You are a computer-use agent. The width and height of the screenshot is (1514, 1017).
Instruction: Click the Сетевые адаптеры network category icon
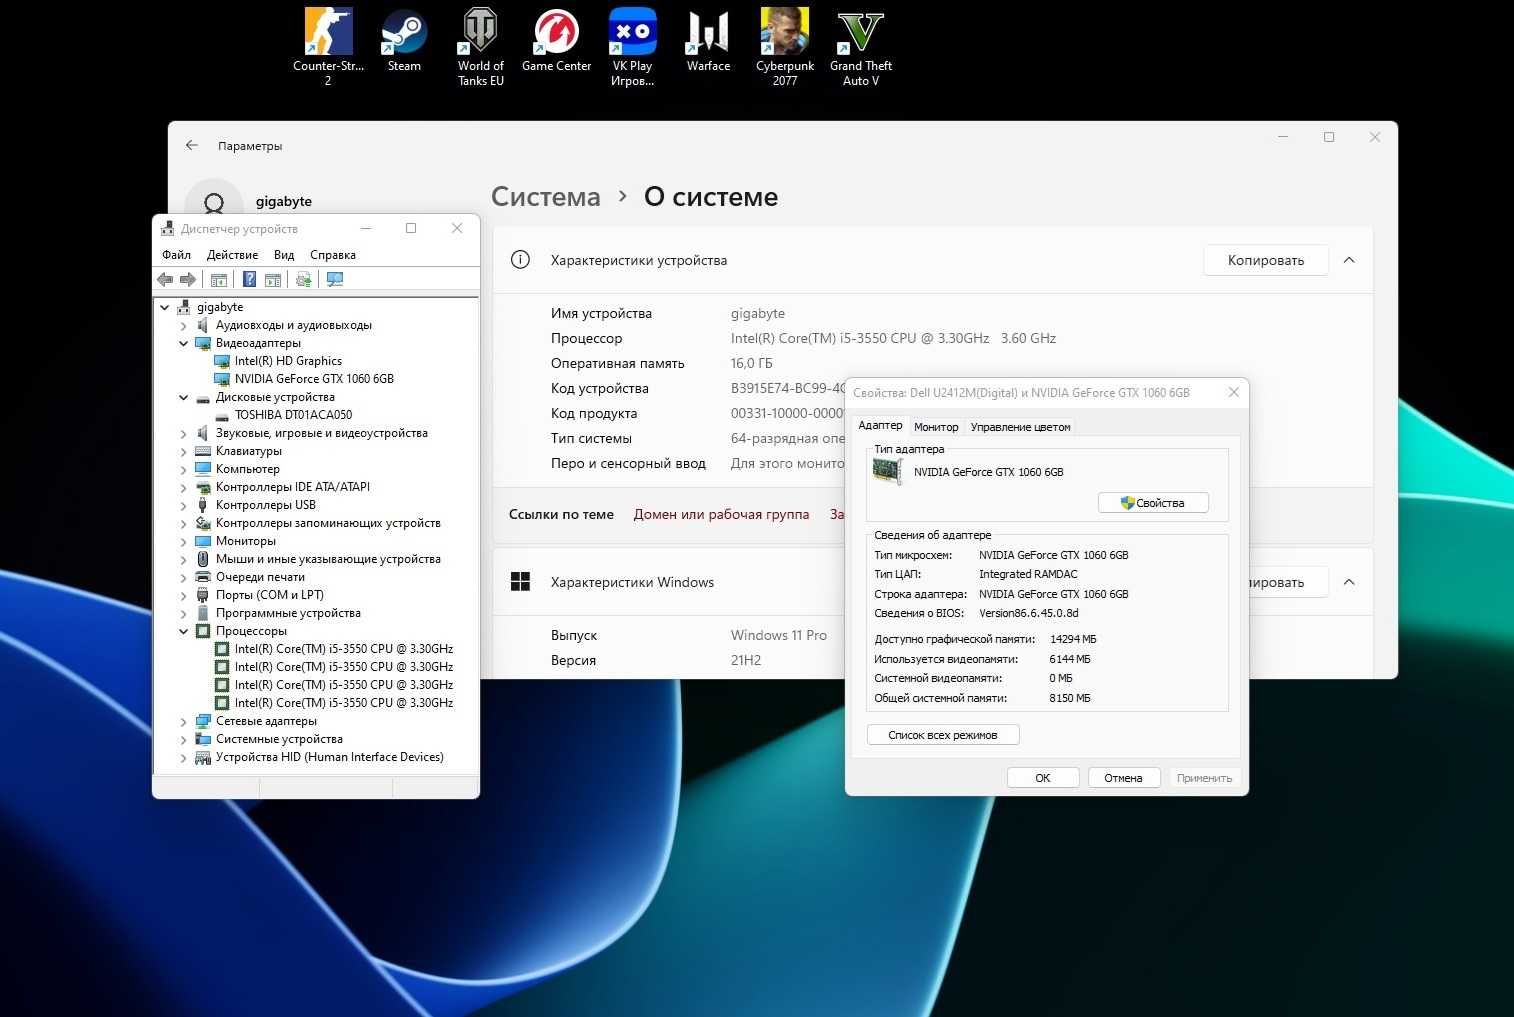(x=203, y=721)
